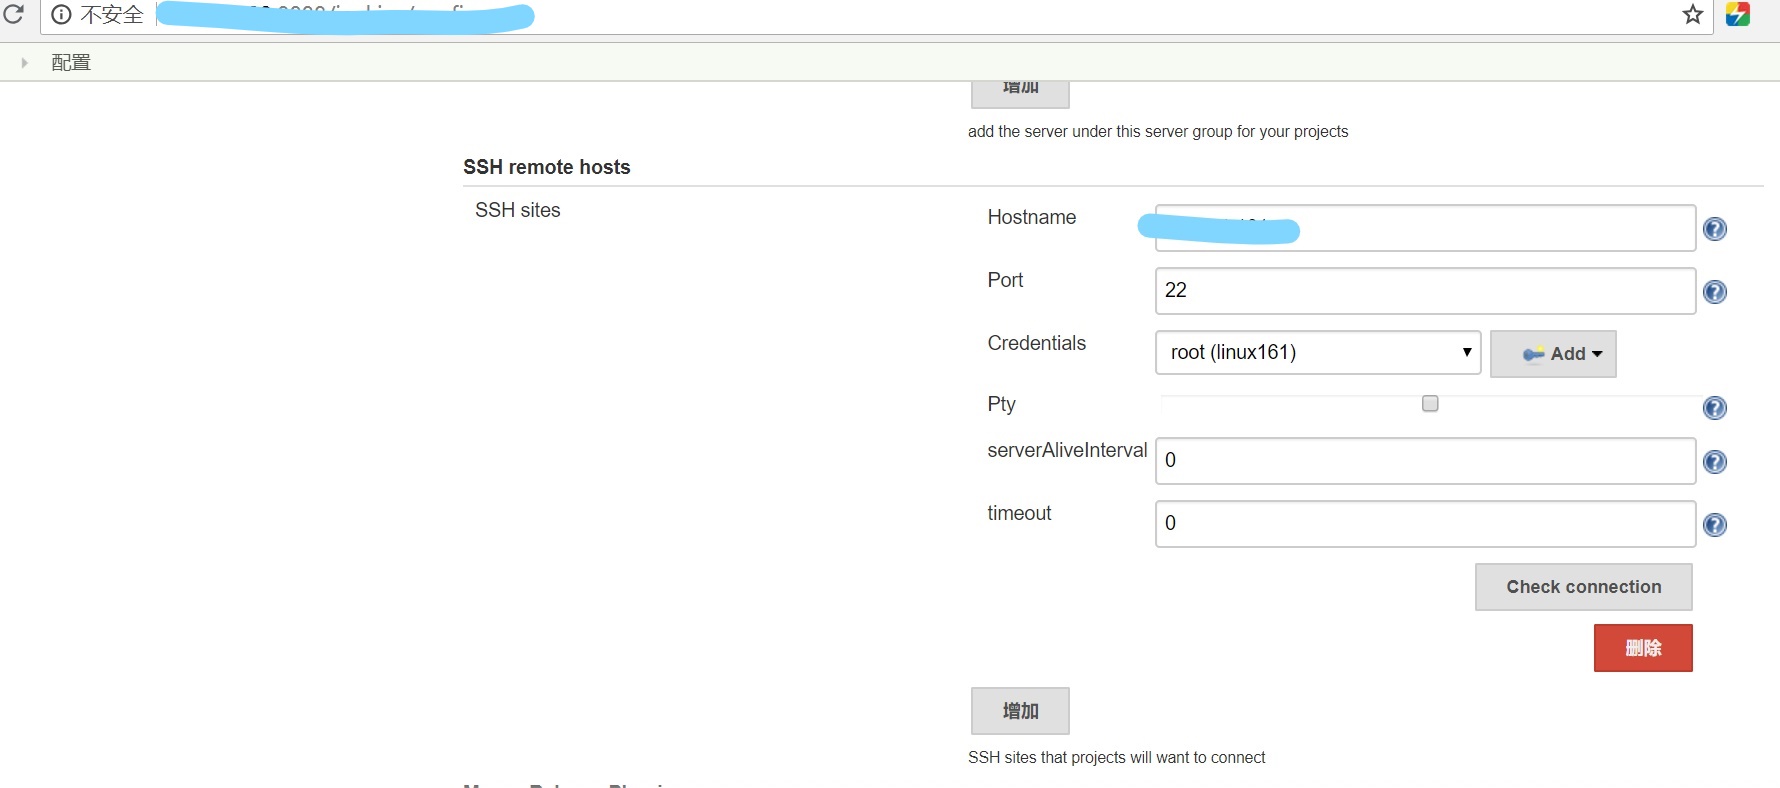1780x788 pixels.
Task: Enable the Pty checkbox
Action: 1430,403
